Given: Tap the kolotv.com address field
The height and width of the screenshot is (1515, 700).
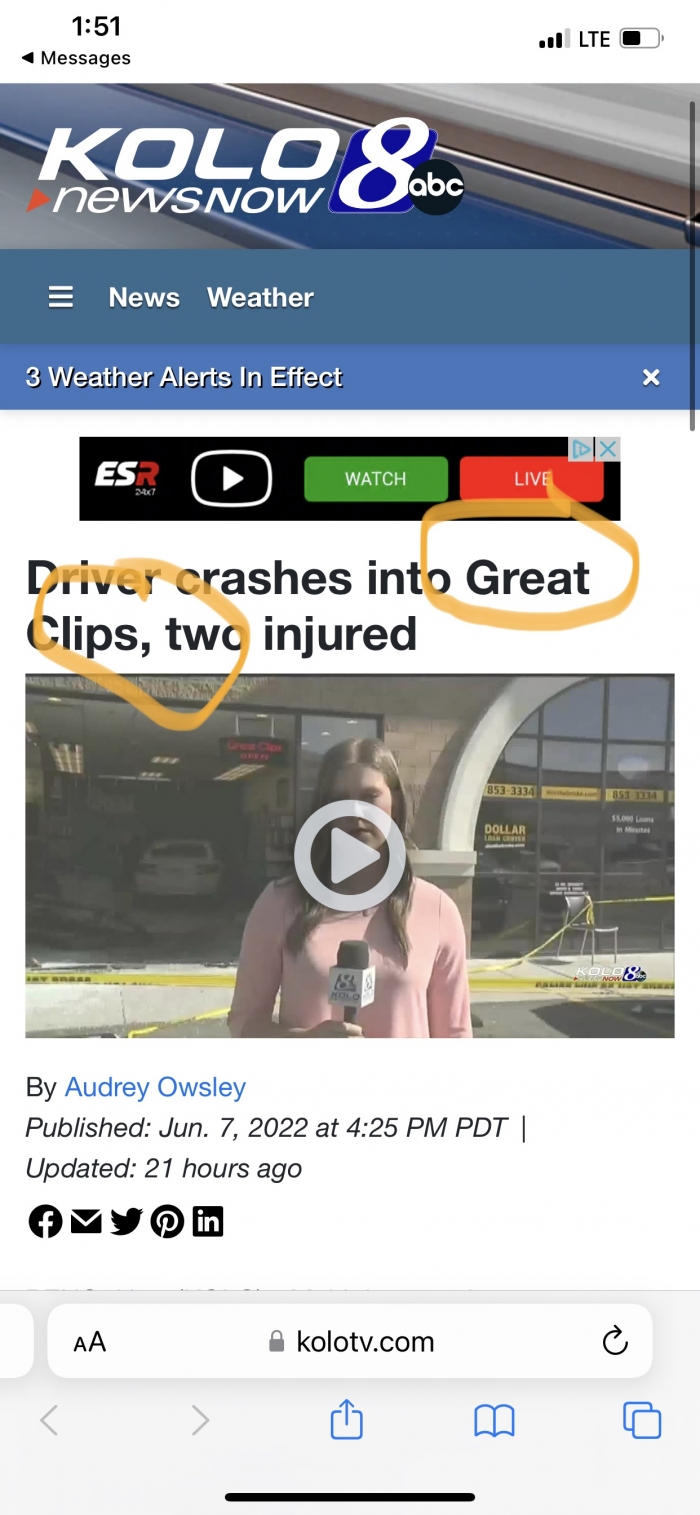Looking at the screenshot, I should (350, 1341).
